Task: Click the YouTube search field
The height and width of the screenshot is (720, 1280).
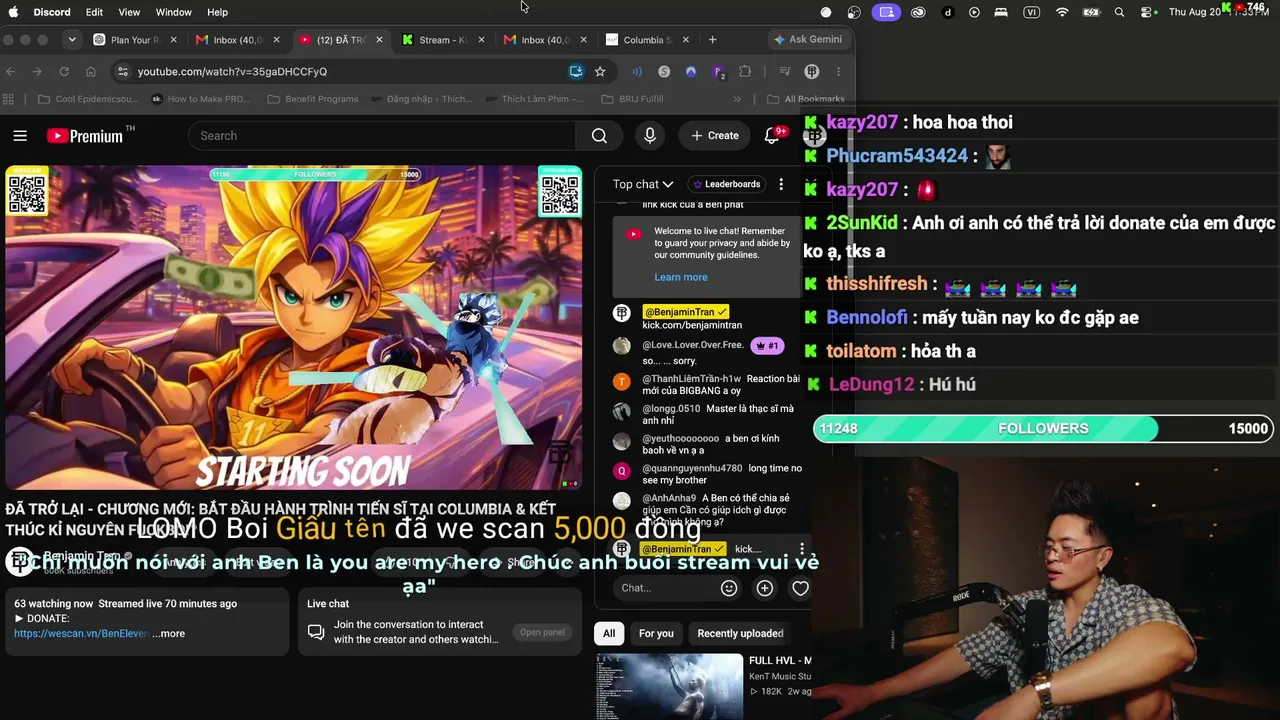Action: point(381,136)
